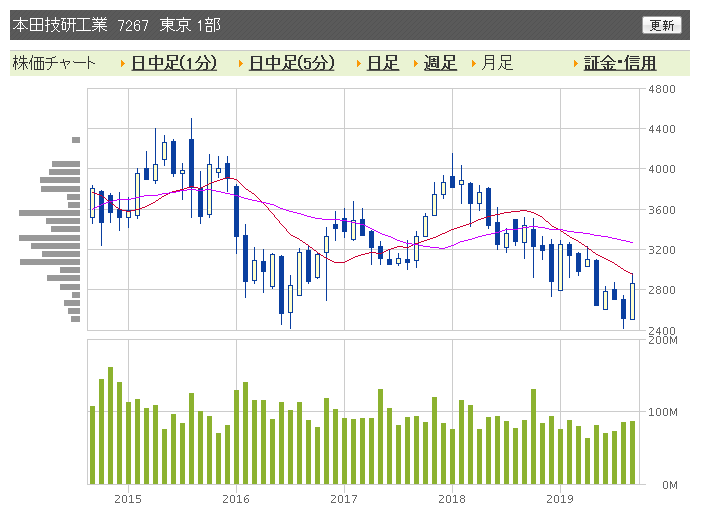Click the tallest volume bar in late 2014

pyautogui.click(x=110, y=426)
